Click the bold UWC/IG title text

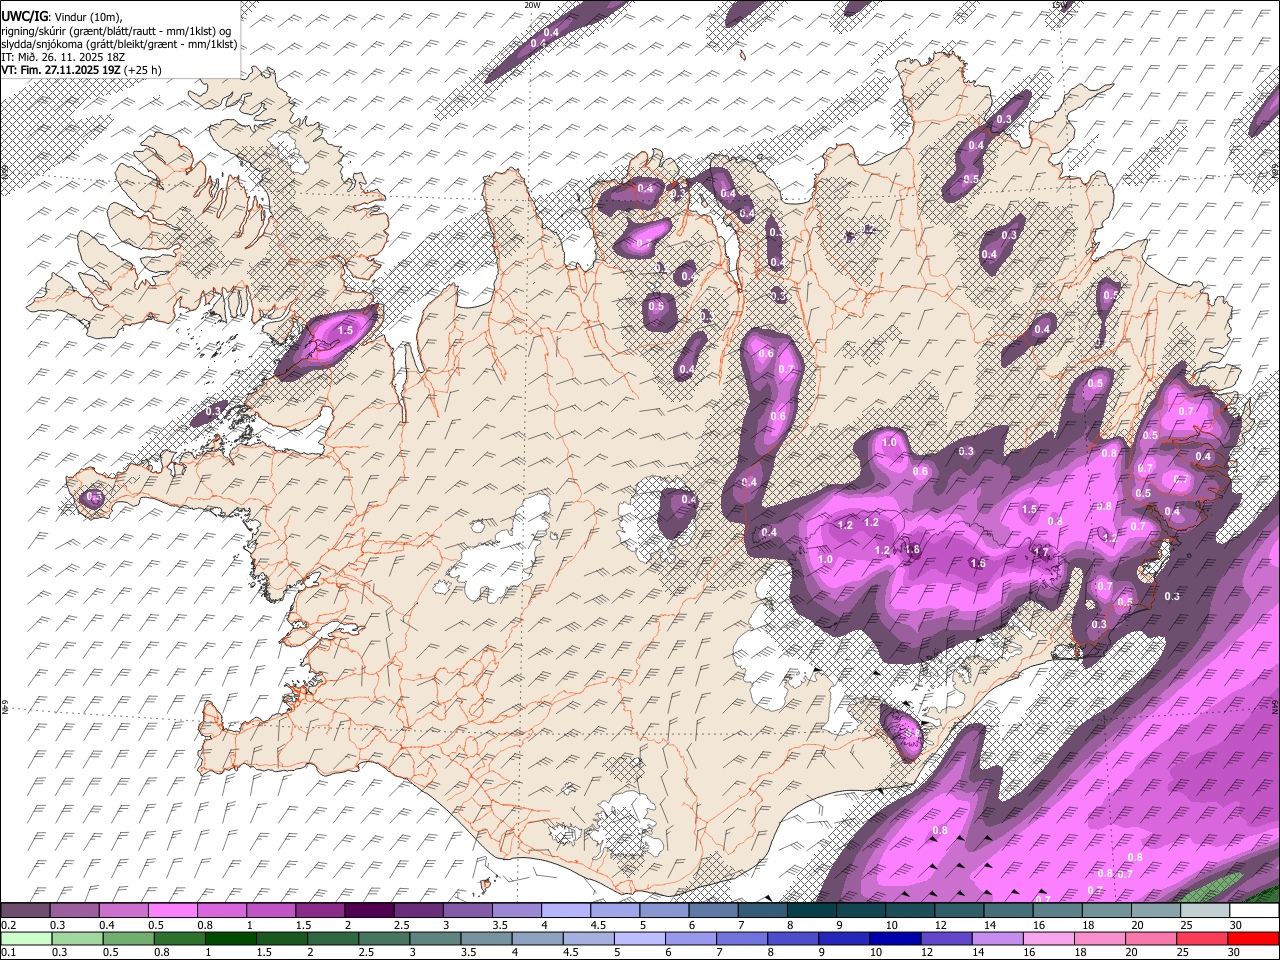(x=24, y=17)
